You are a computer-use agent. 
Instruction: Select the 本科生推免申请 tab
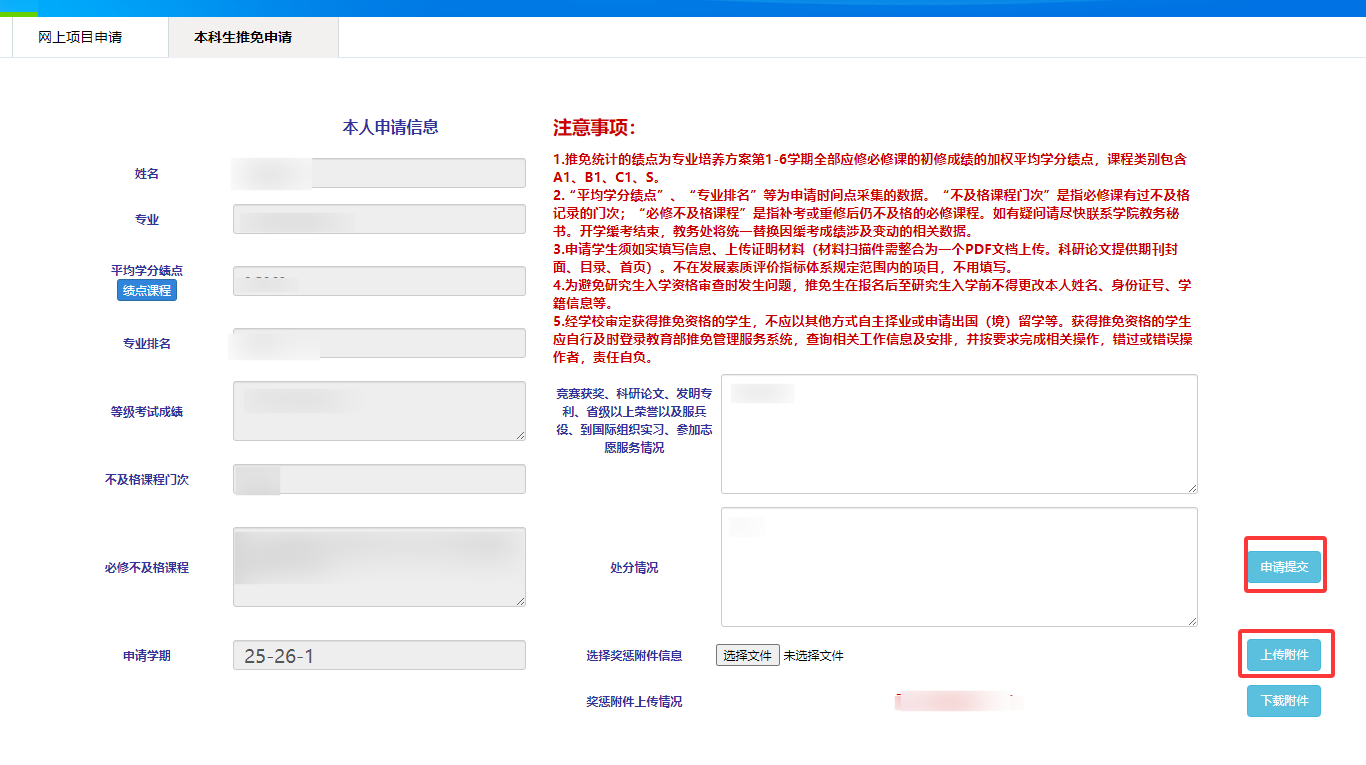(243, 37)
